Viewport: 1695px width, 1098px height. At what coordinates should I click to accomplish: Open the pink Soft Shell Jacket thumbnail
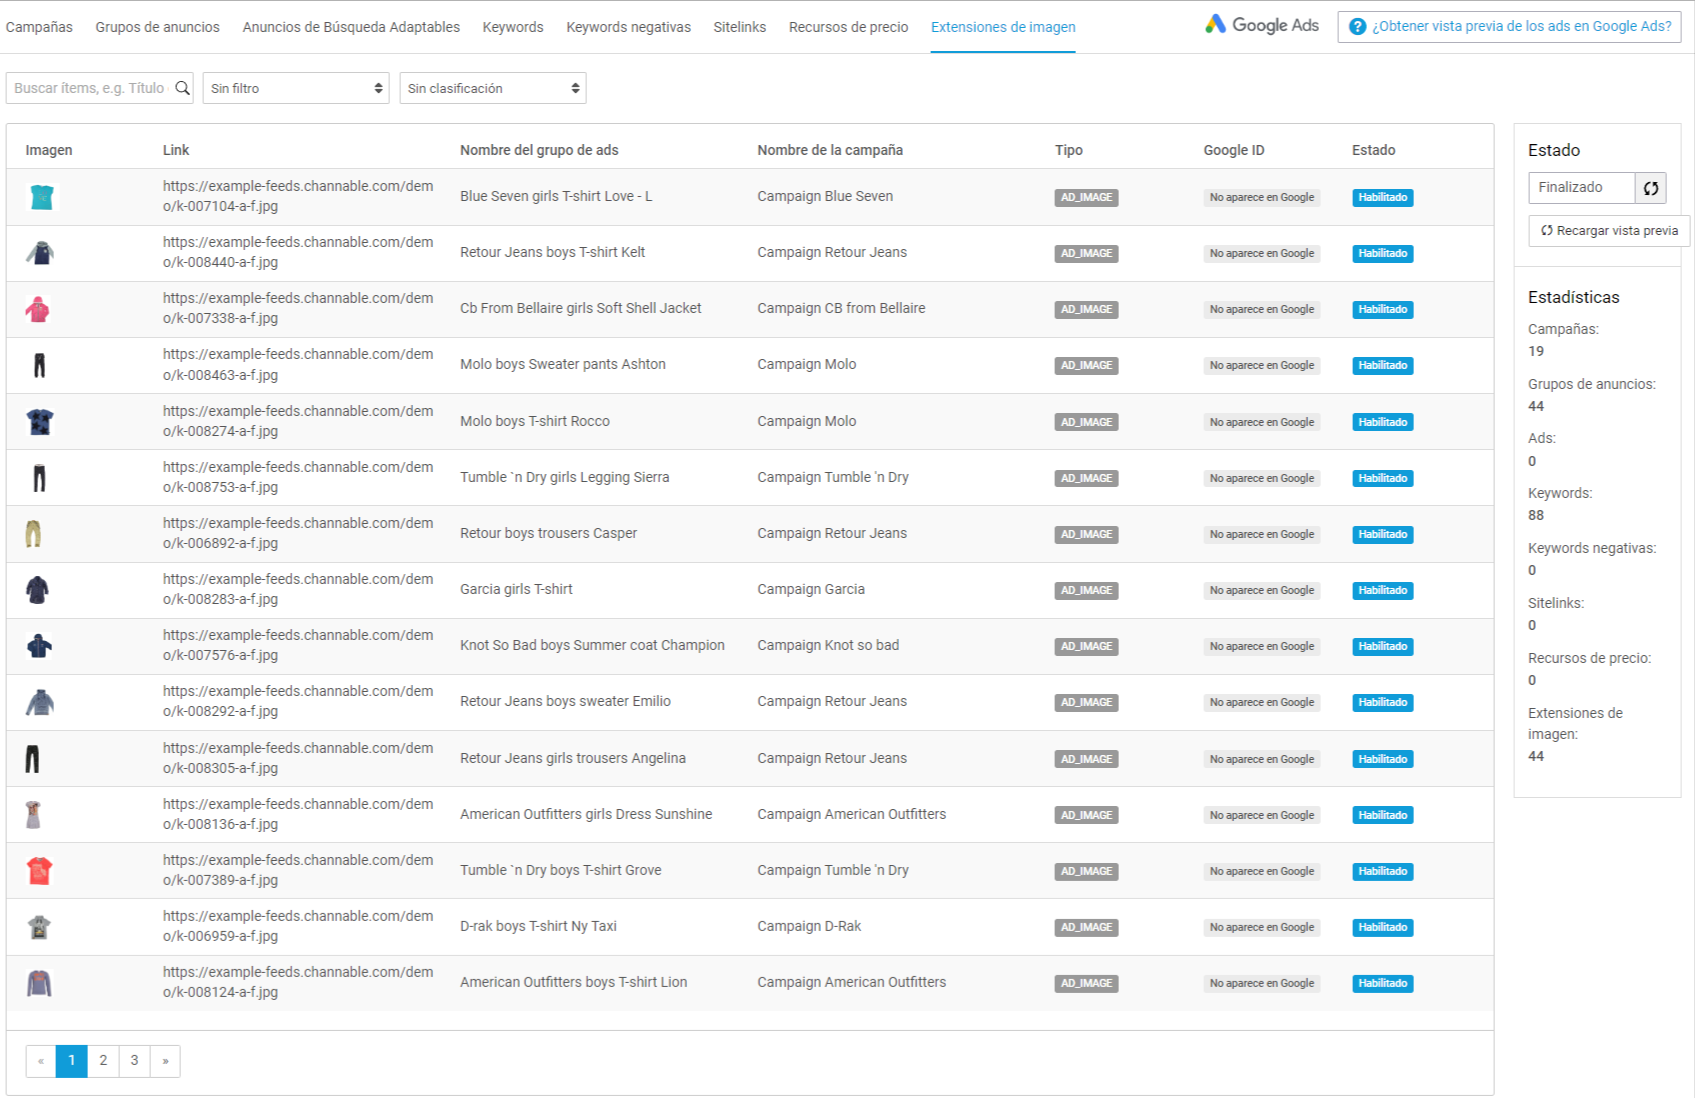pos(37,309)
